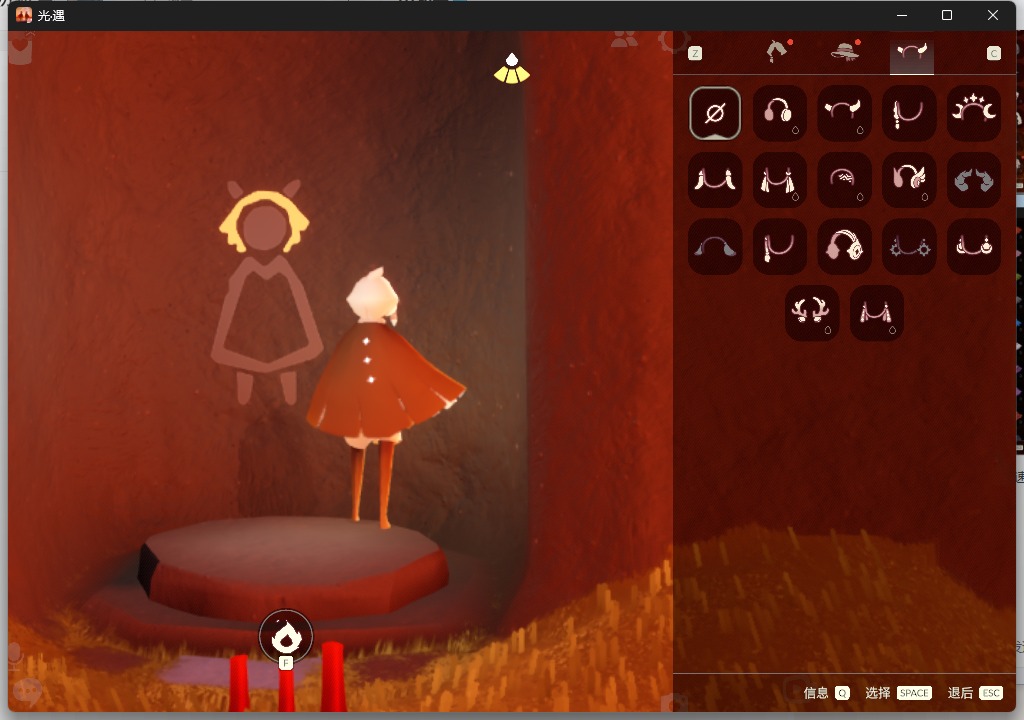Choose the small wave-pattern headband
This screenshot has height=720, width=1024.
click(x=844, y=180)
